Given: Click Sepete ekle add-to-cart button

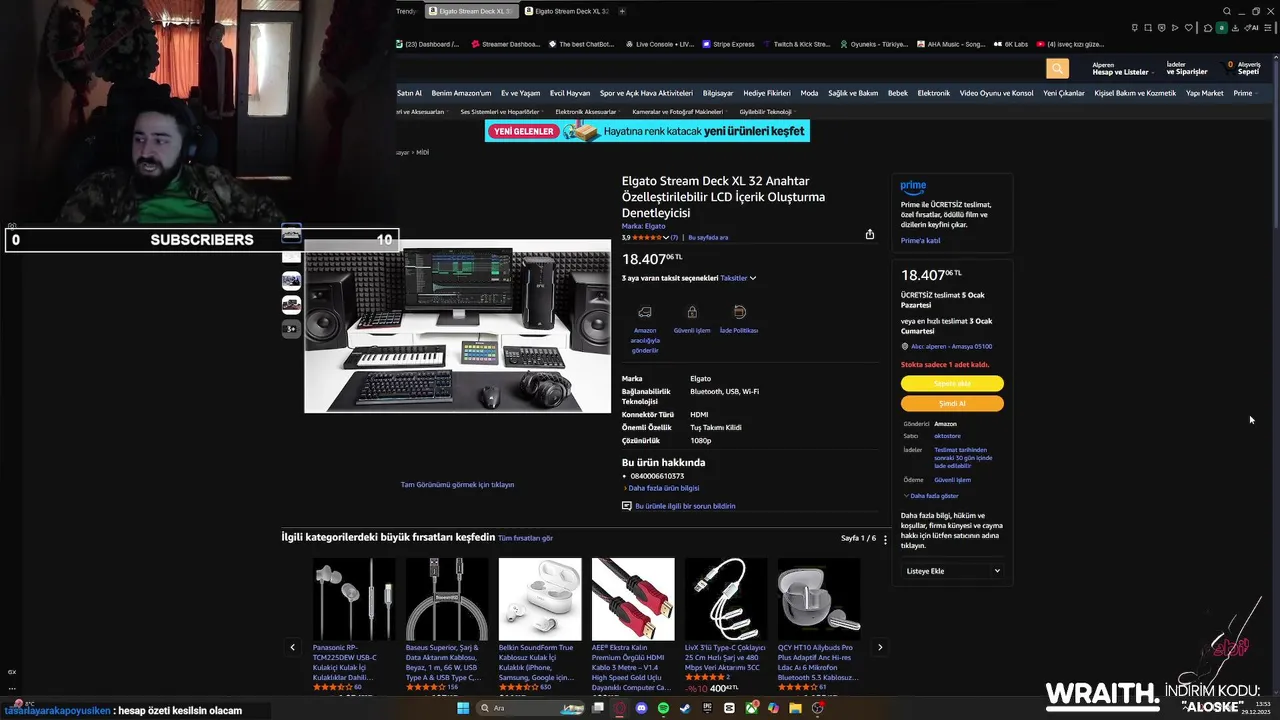Looking at the screenshot, I should (952, 384).
